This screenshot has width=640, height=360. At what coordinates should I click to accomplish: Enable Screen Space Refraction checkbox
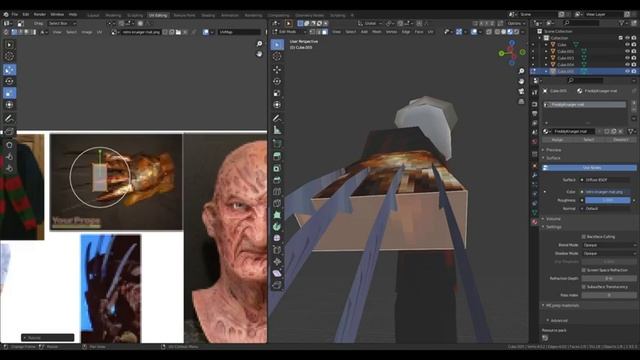(x=584, y=270)
